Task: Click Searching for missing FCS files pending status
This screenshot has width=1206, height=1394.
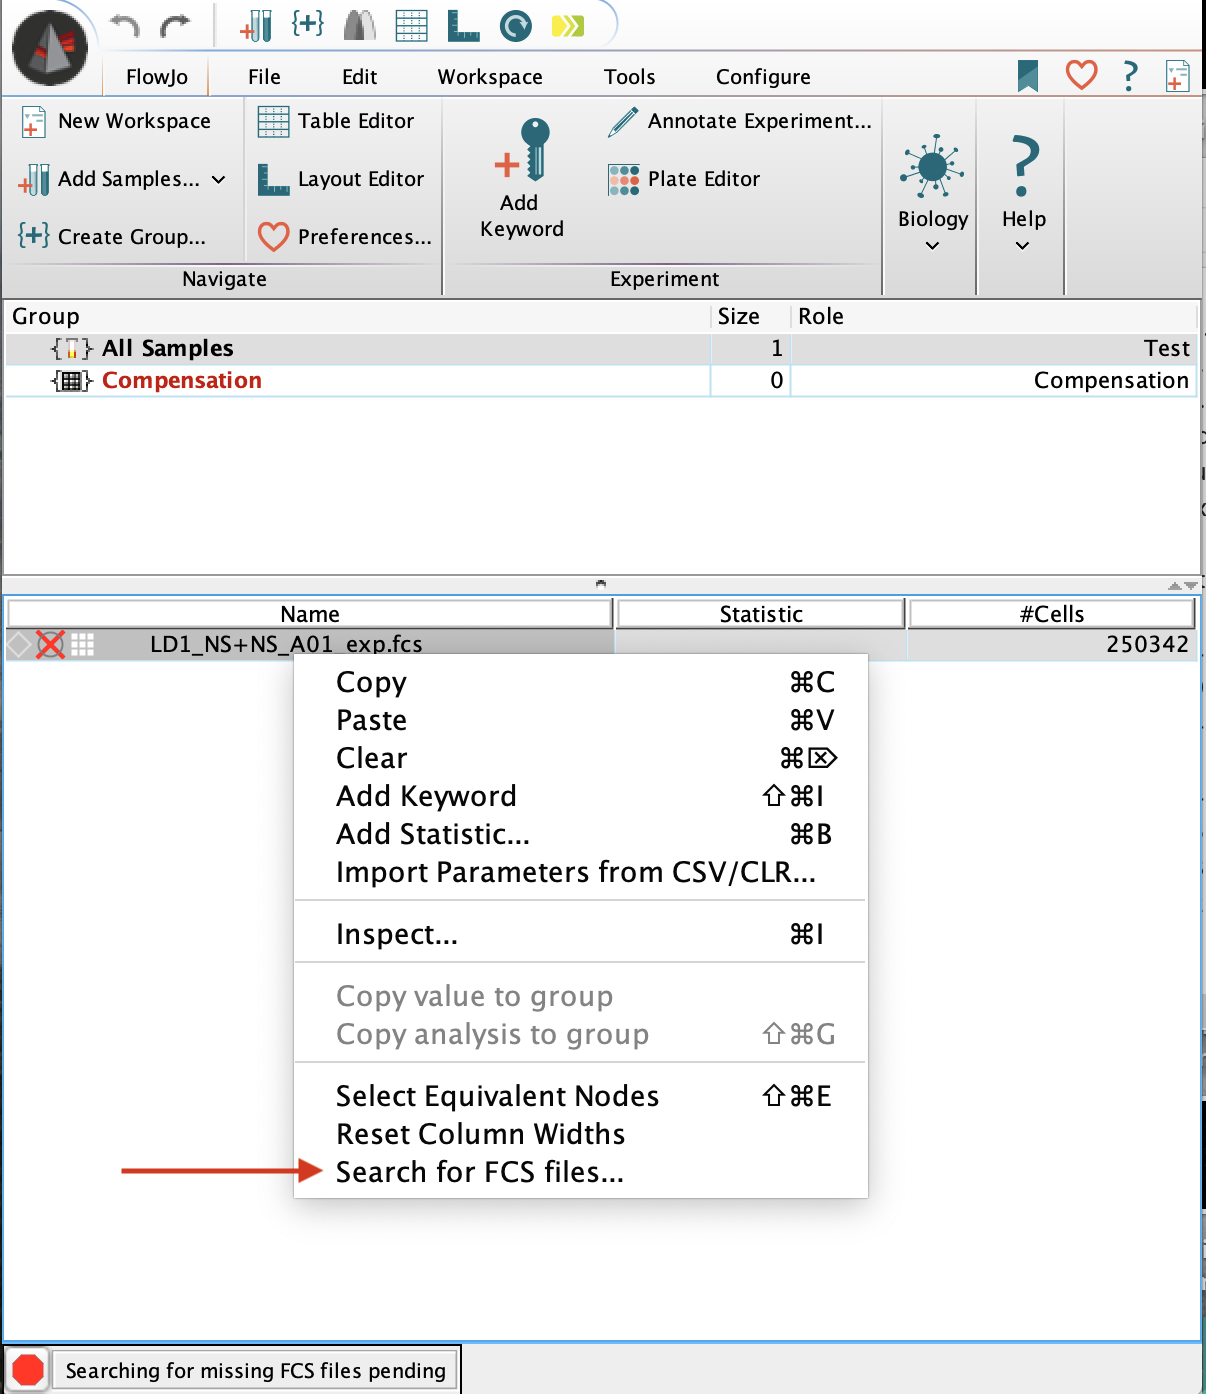Action: 256,1371
